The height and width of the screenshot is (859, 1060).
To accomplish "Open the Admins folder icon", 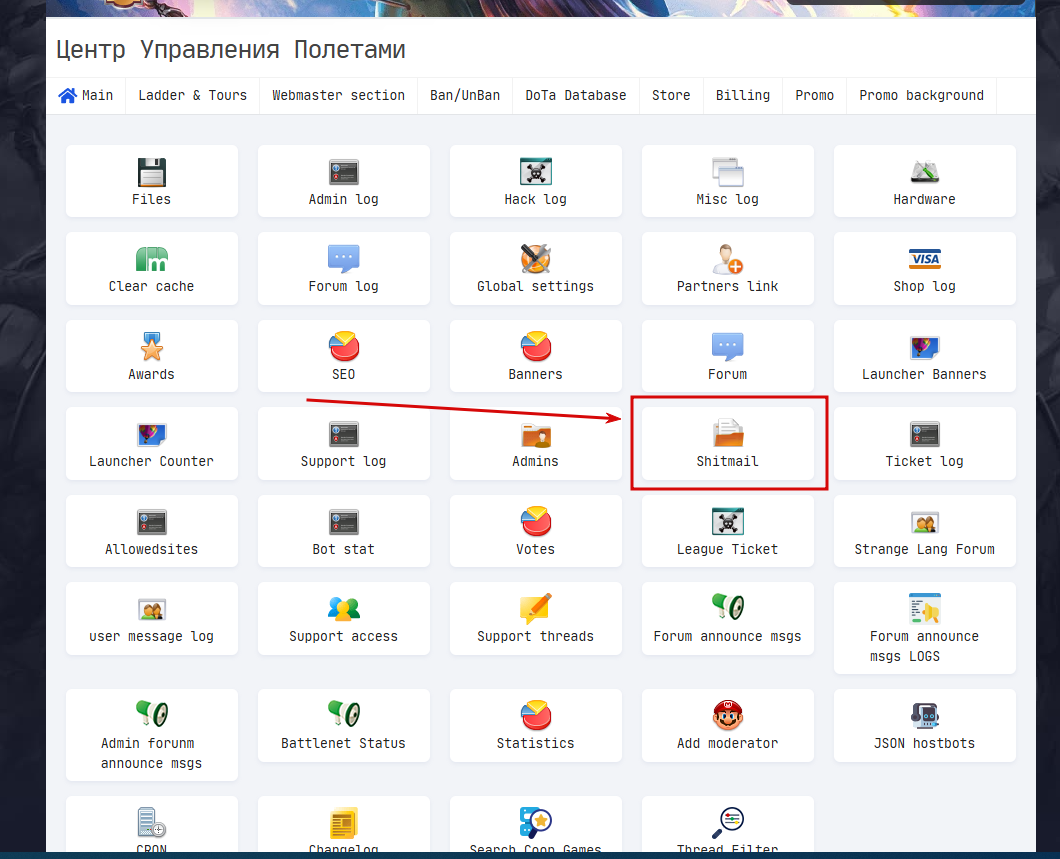I will 535,435.
